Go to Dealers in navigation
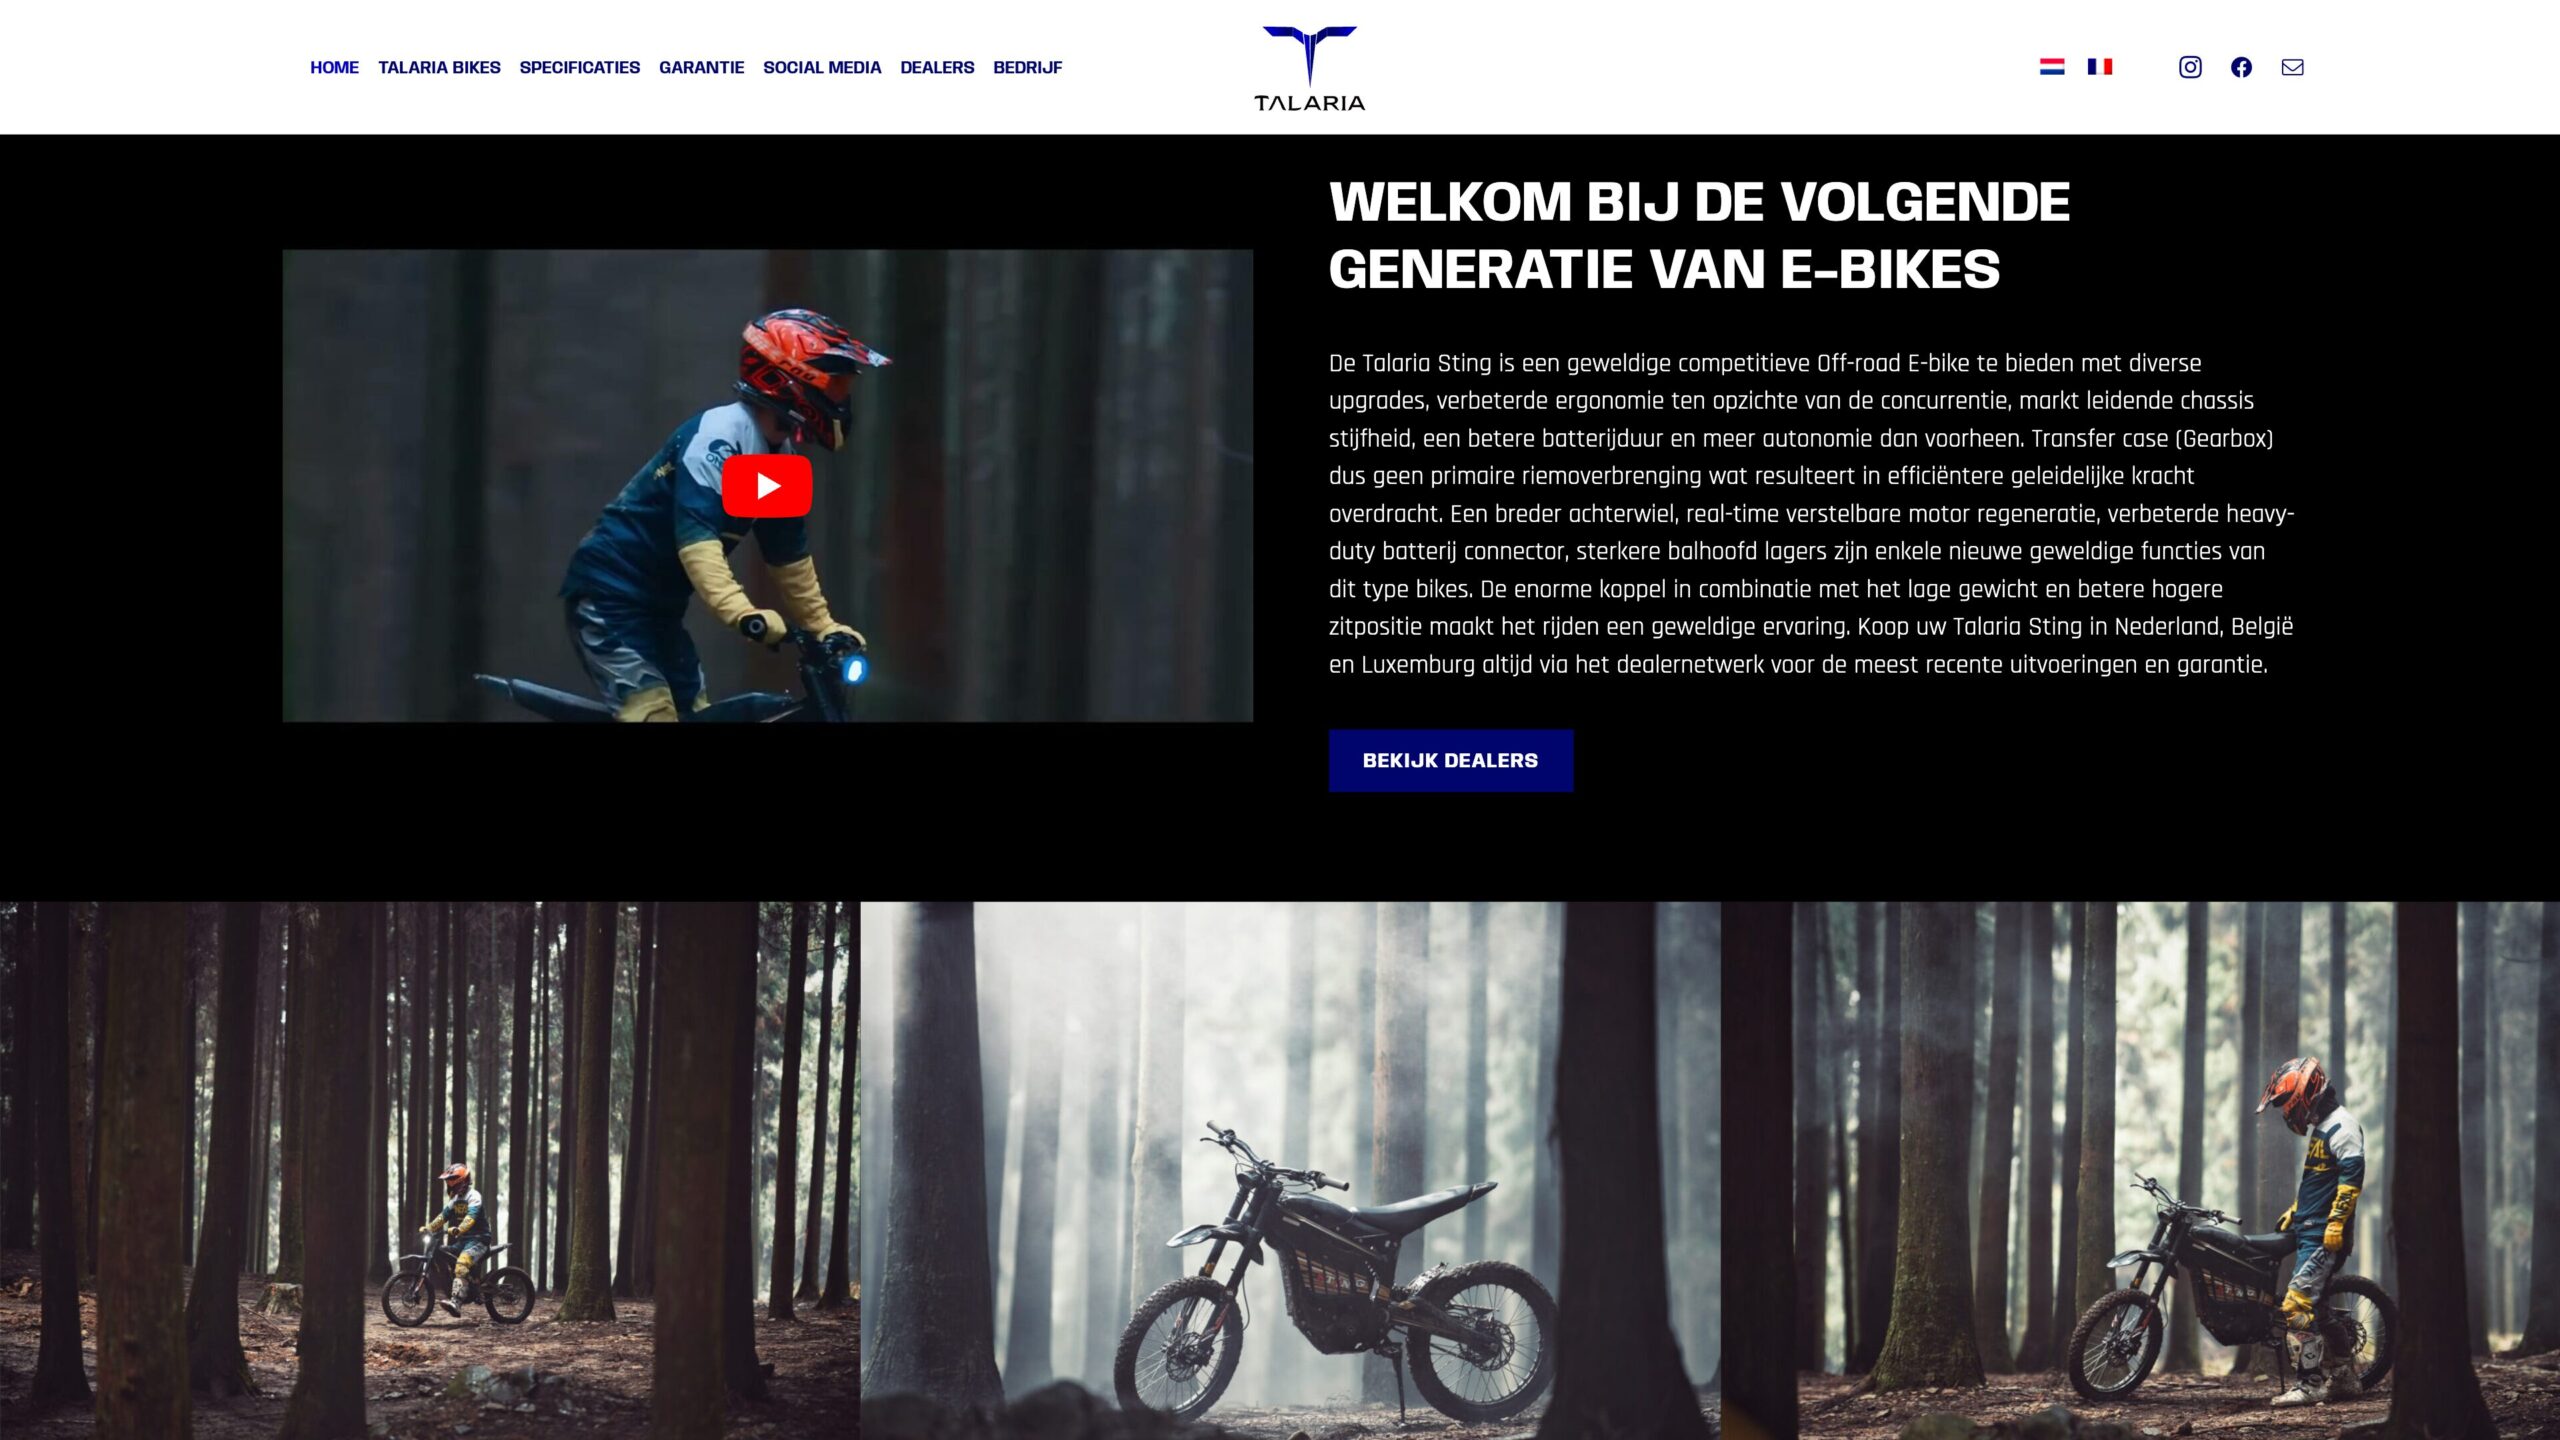 point(937,67)
